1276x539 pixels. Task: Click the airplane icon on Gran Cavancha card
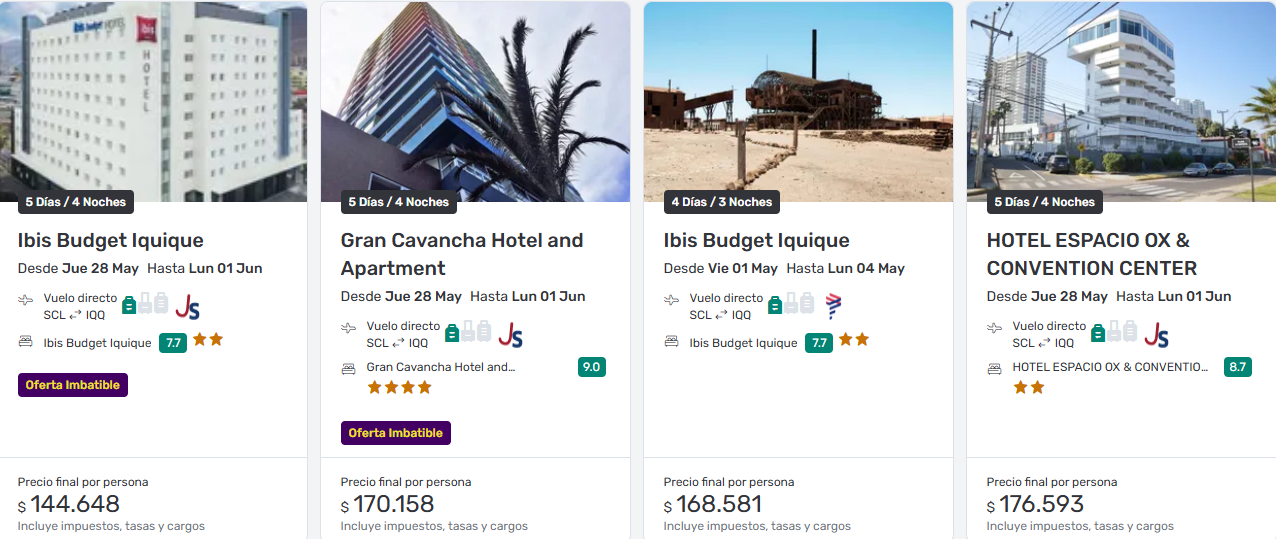click(349, 327)
